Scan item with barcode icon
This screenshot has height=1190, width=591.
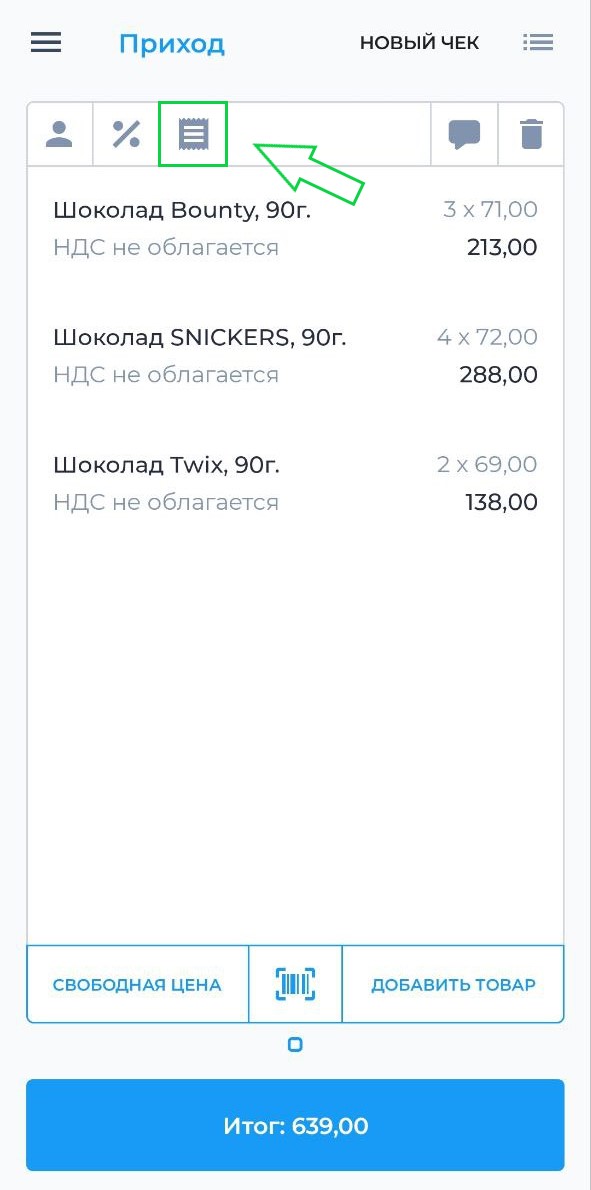(295, 984)
